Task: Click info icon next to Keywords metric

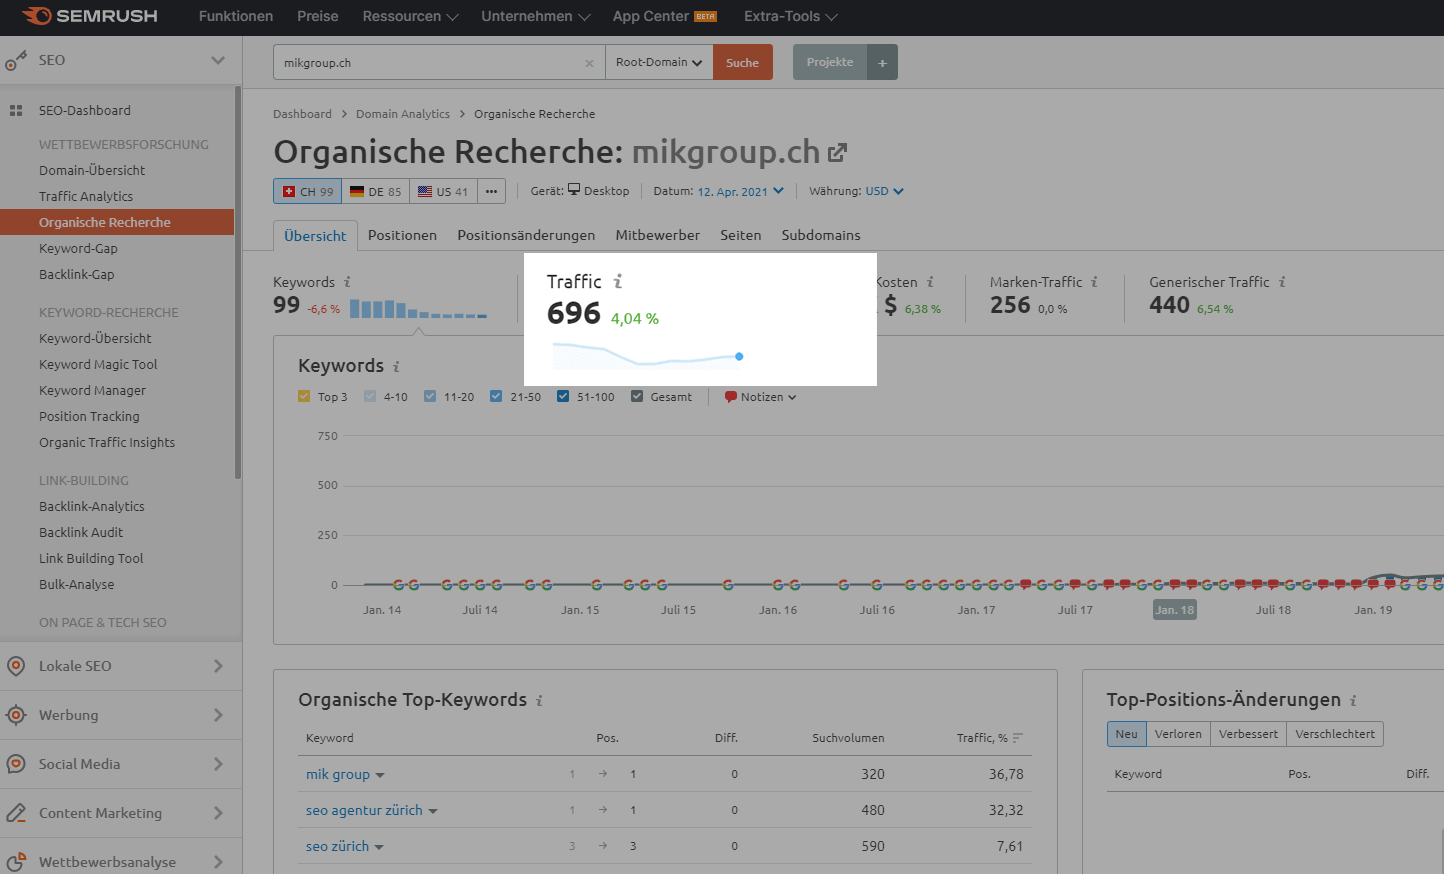Action: 347,282
